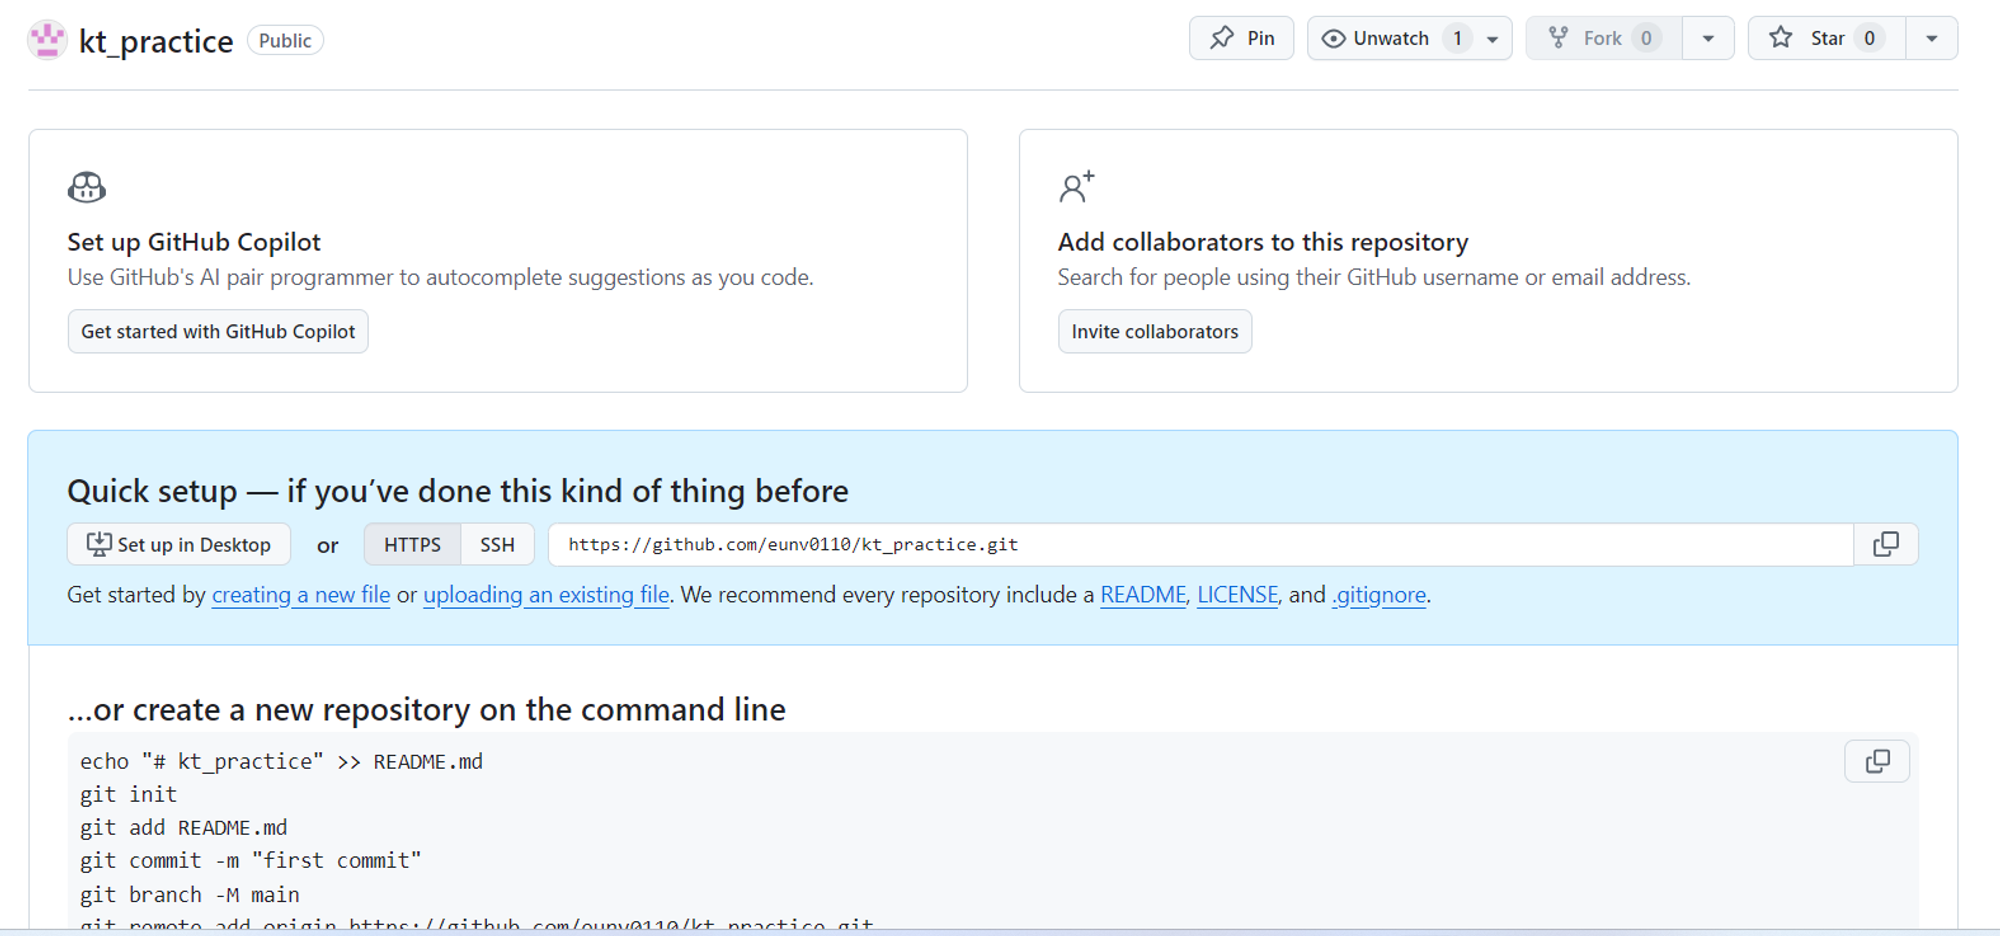Click 'Add collaborators to this repository' heading
This screenshot has width=2000, height=936.
pos(1263,242)
